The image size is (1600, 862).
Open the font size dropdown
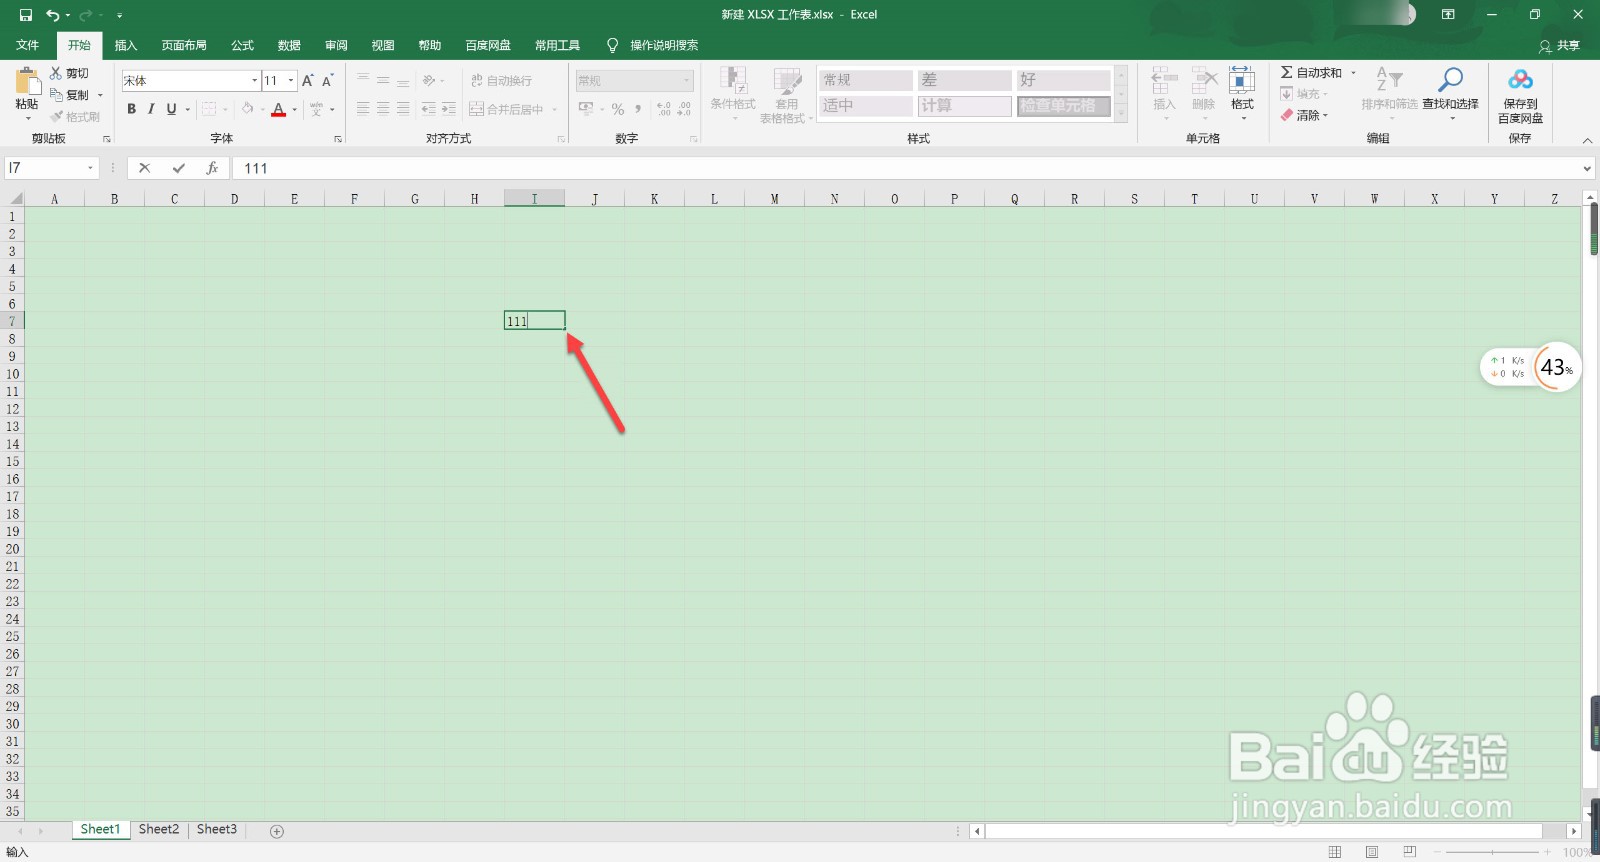291,80
